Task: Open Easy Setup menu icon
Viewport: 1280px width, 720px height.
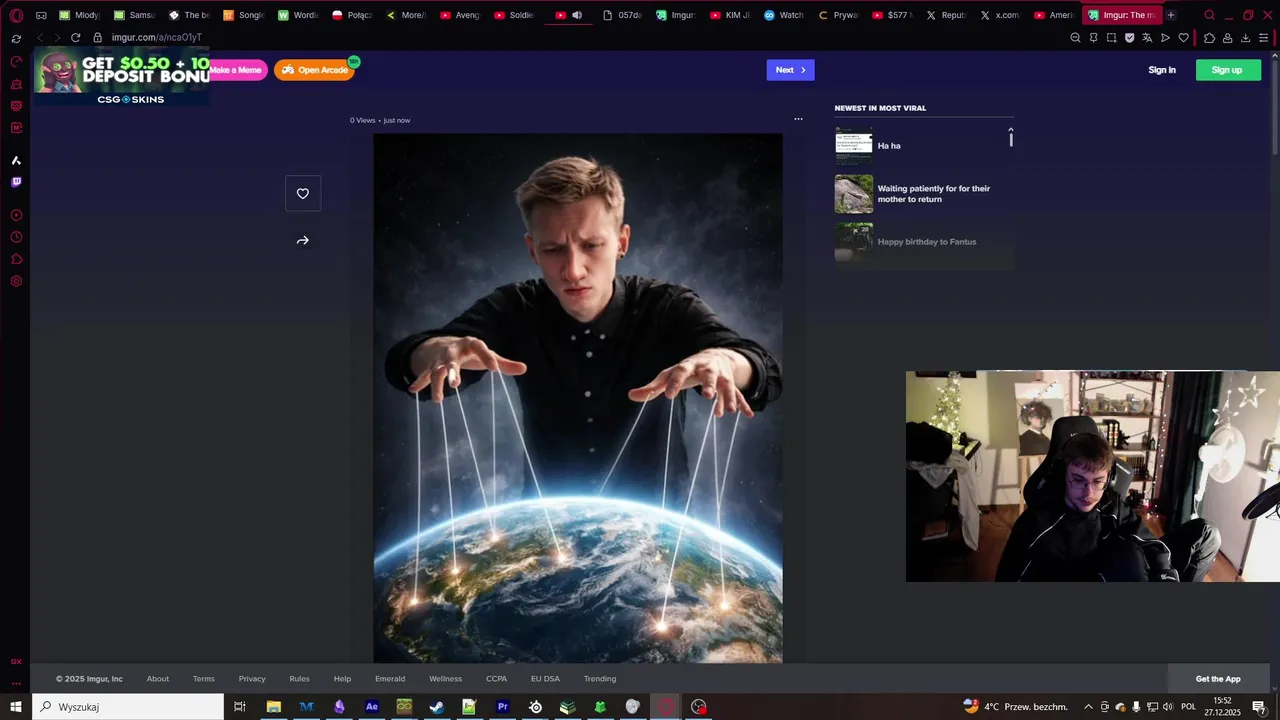Action: (x=1264, y=38)
